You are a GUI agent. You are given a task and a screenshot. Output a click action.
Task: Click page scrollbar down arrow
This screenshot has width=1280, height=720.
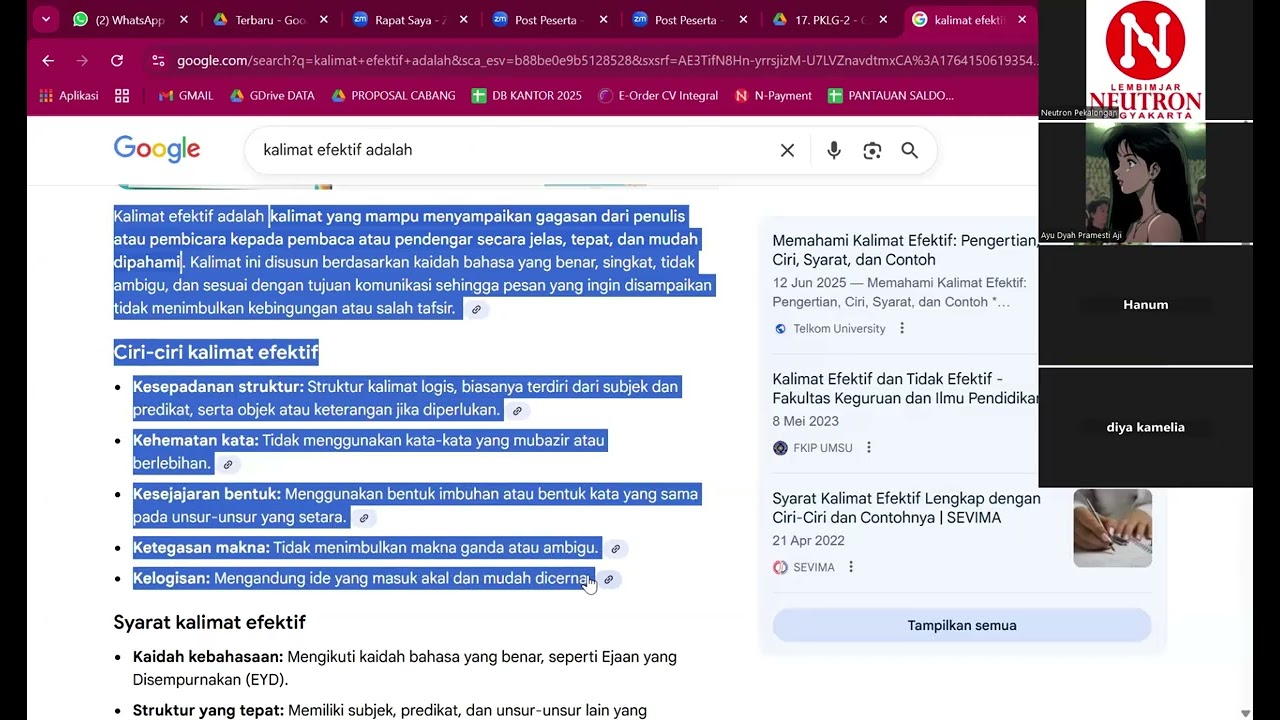(1245, 713)
